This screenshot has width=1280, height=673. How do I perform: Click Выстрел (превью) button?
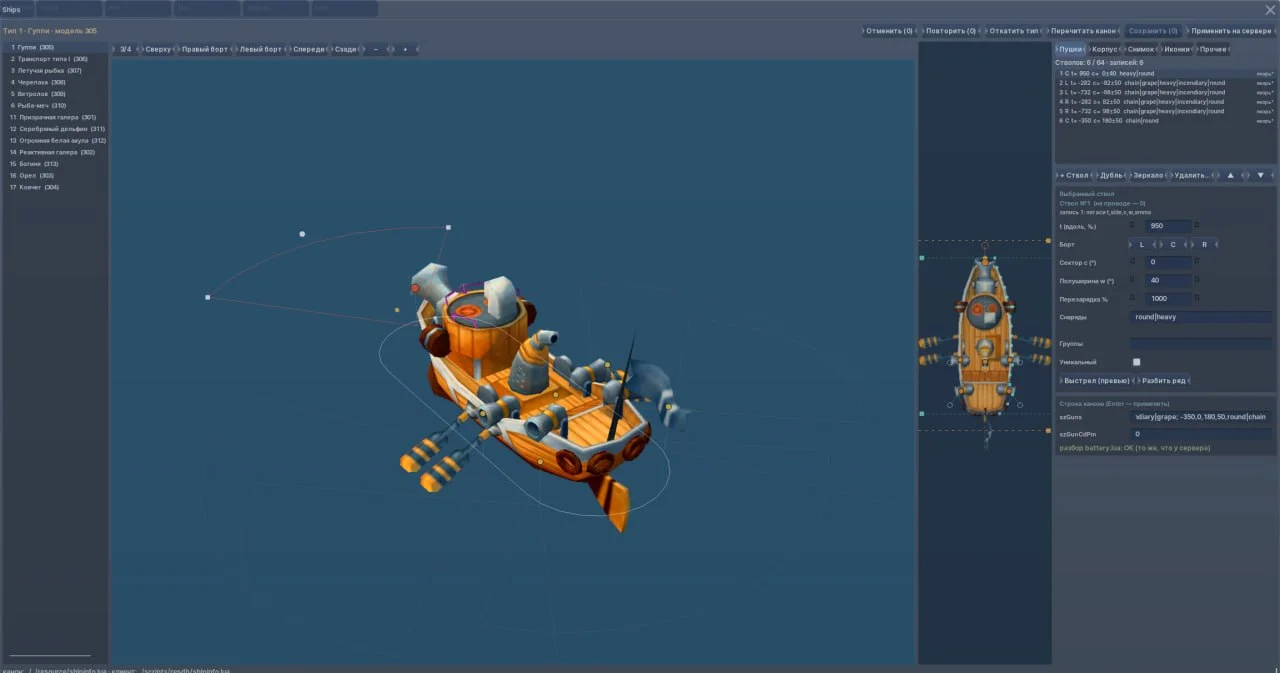pos(1096,380)
